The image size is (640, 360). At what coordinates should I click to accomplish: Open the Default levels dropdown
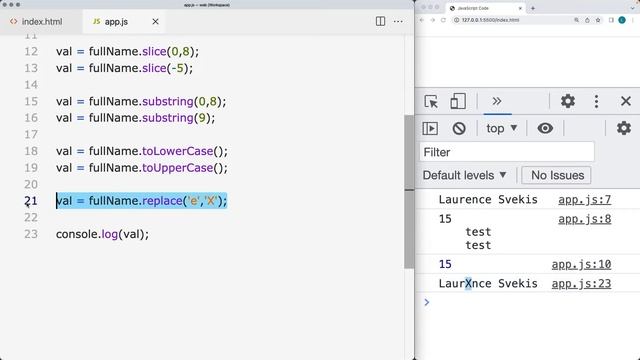pos(464,176)
